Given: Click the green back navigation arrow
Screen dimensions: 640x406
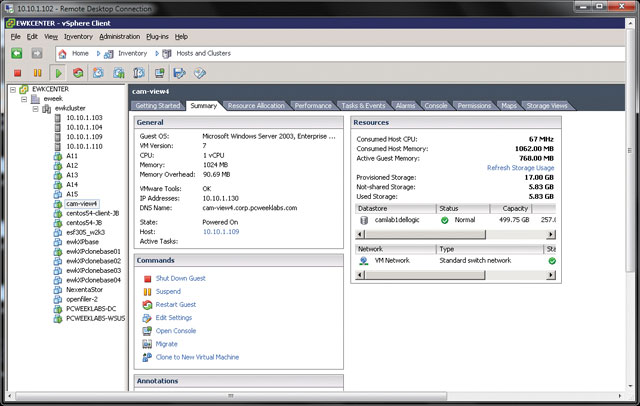Looking at the screenshot, I should 17,53.
